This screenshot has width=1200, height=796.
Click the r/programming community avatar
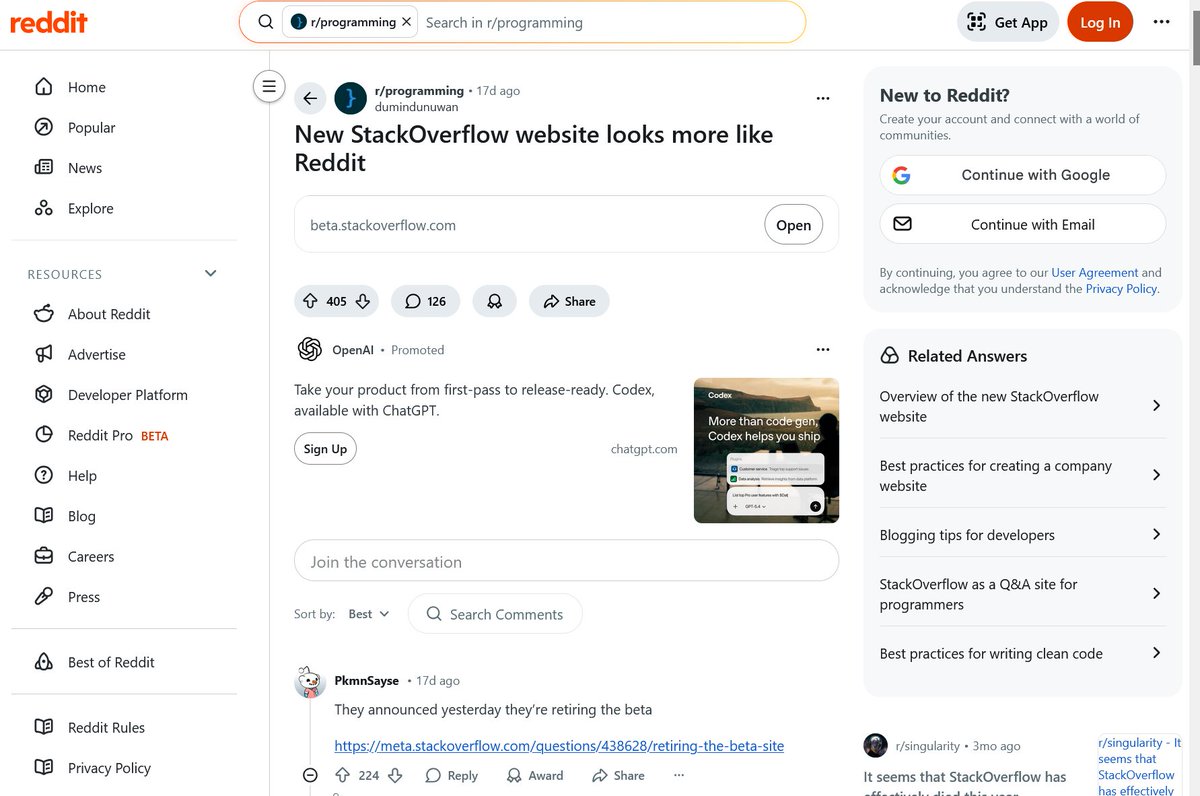[350, 98]
